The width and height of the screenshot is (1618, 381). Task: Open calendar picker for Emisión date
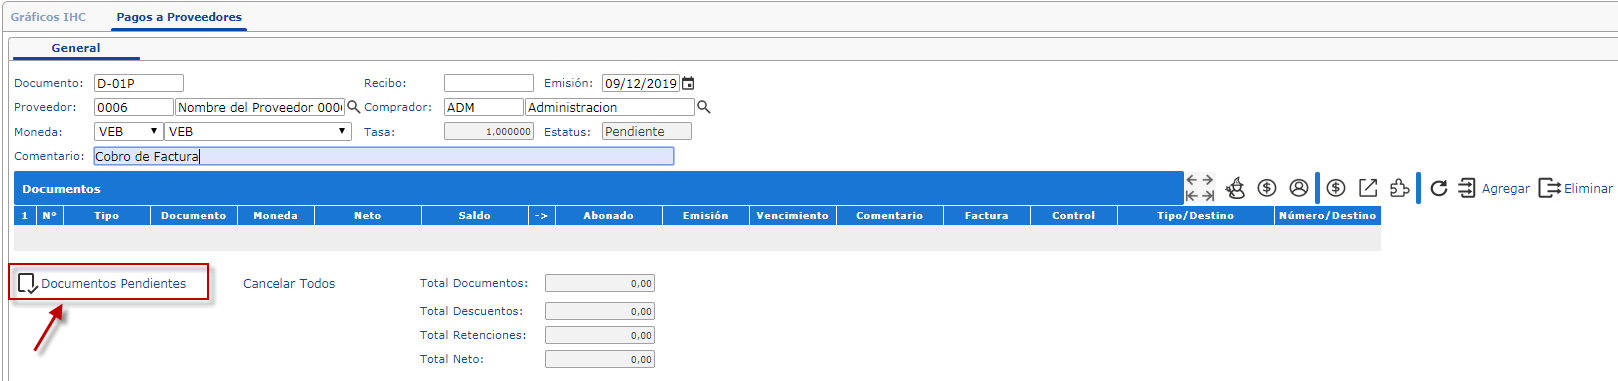point(688,83)
